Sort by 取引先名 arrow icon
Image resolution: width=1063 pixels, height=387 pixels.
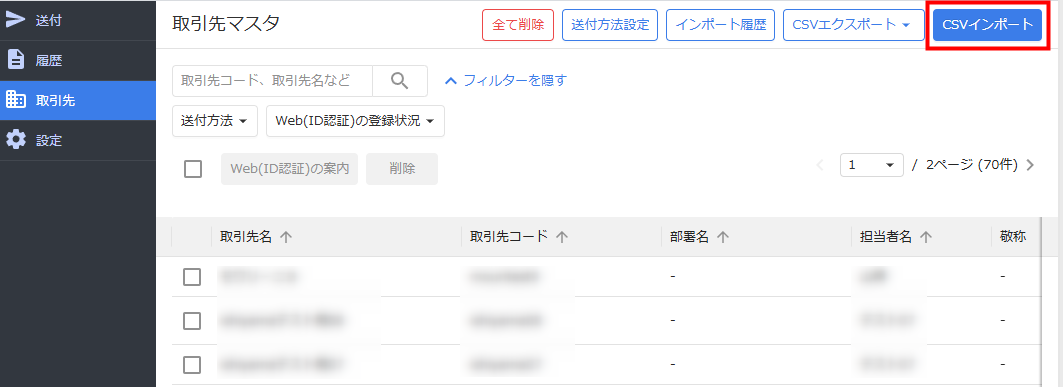[286, 237]
